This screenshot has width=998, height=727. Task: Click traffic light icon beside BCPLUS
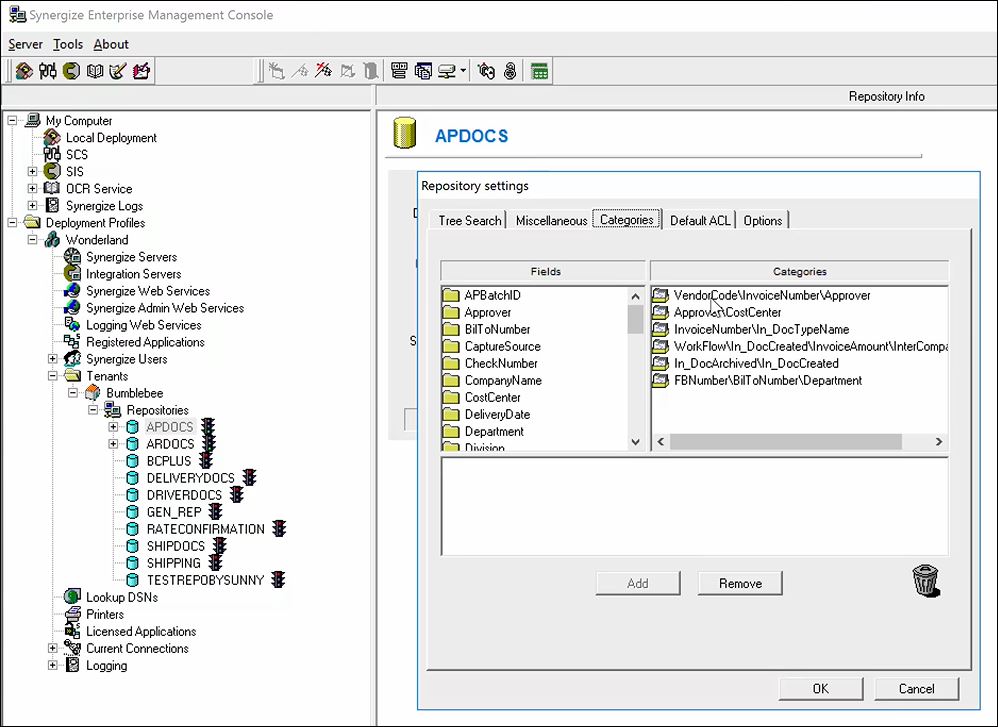pyautogui.click(x=206, y=461)
